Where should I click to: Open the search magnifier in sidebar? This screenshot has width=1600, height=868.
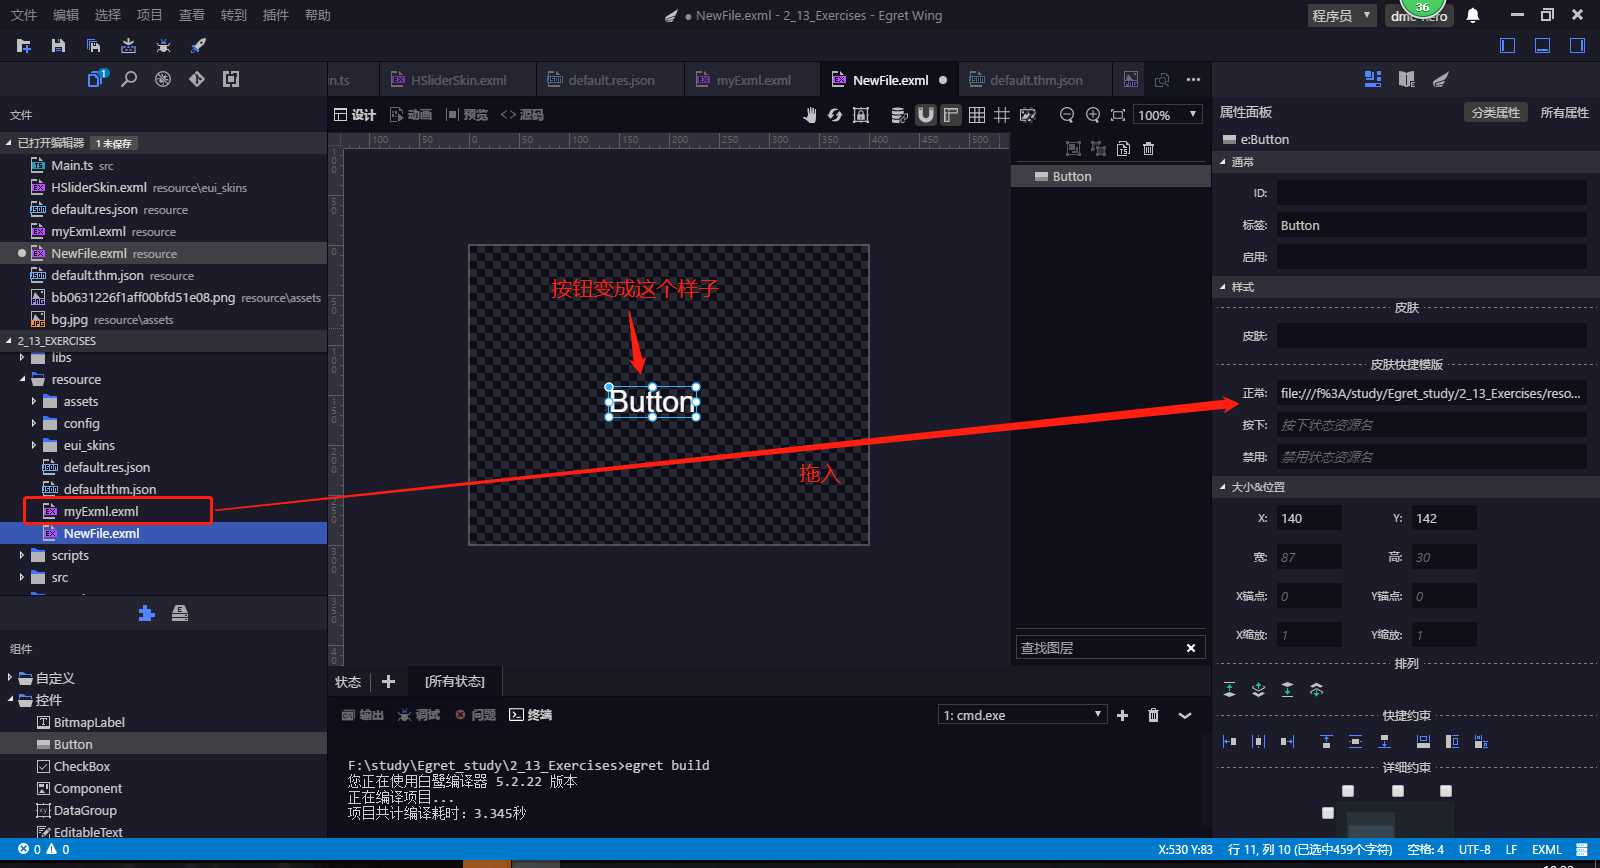129,79
